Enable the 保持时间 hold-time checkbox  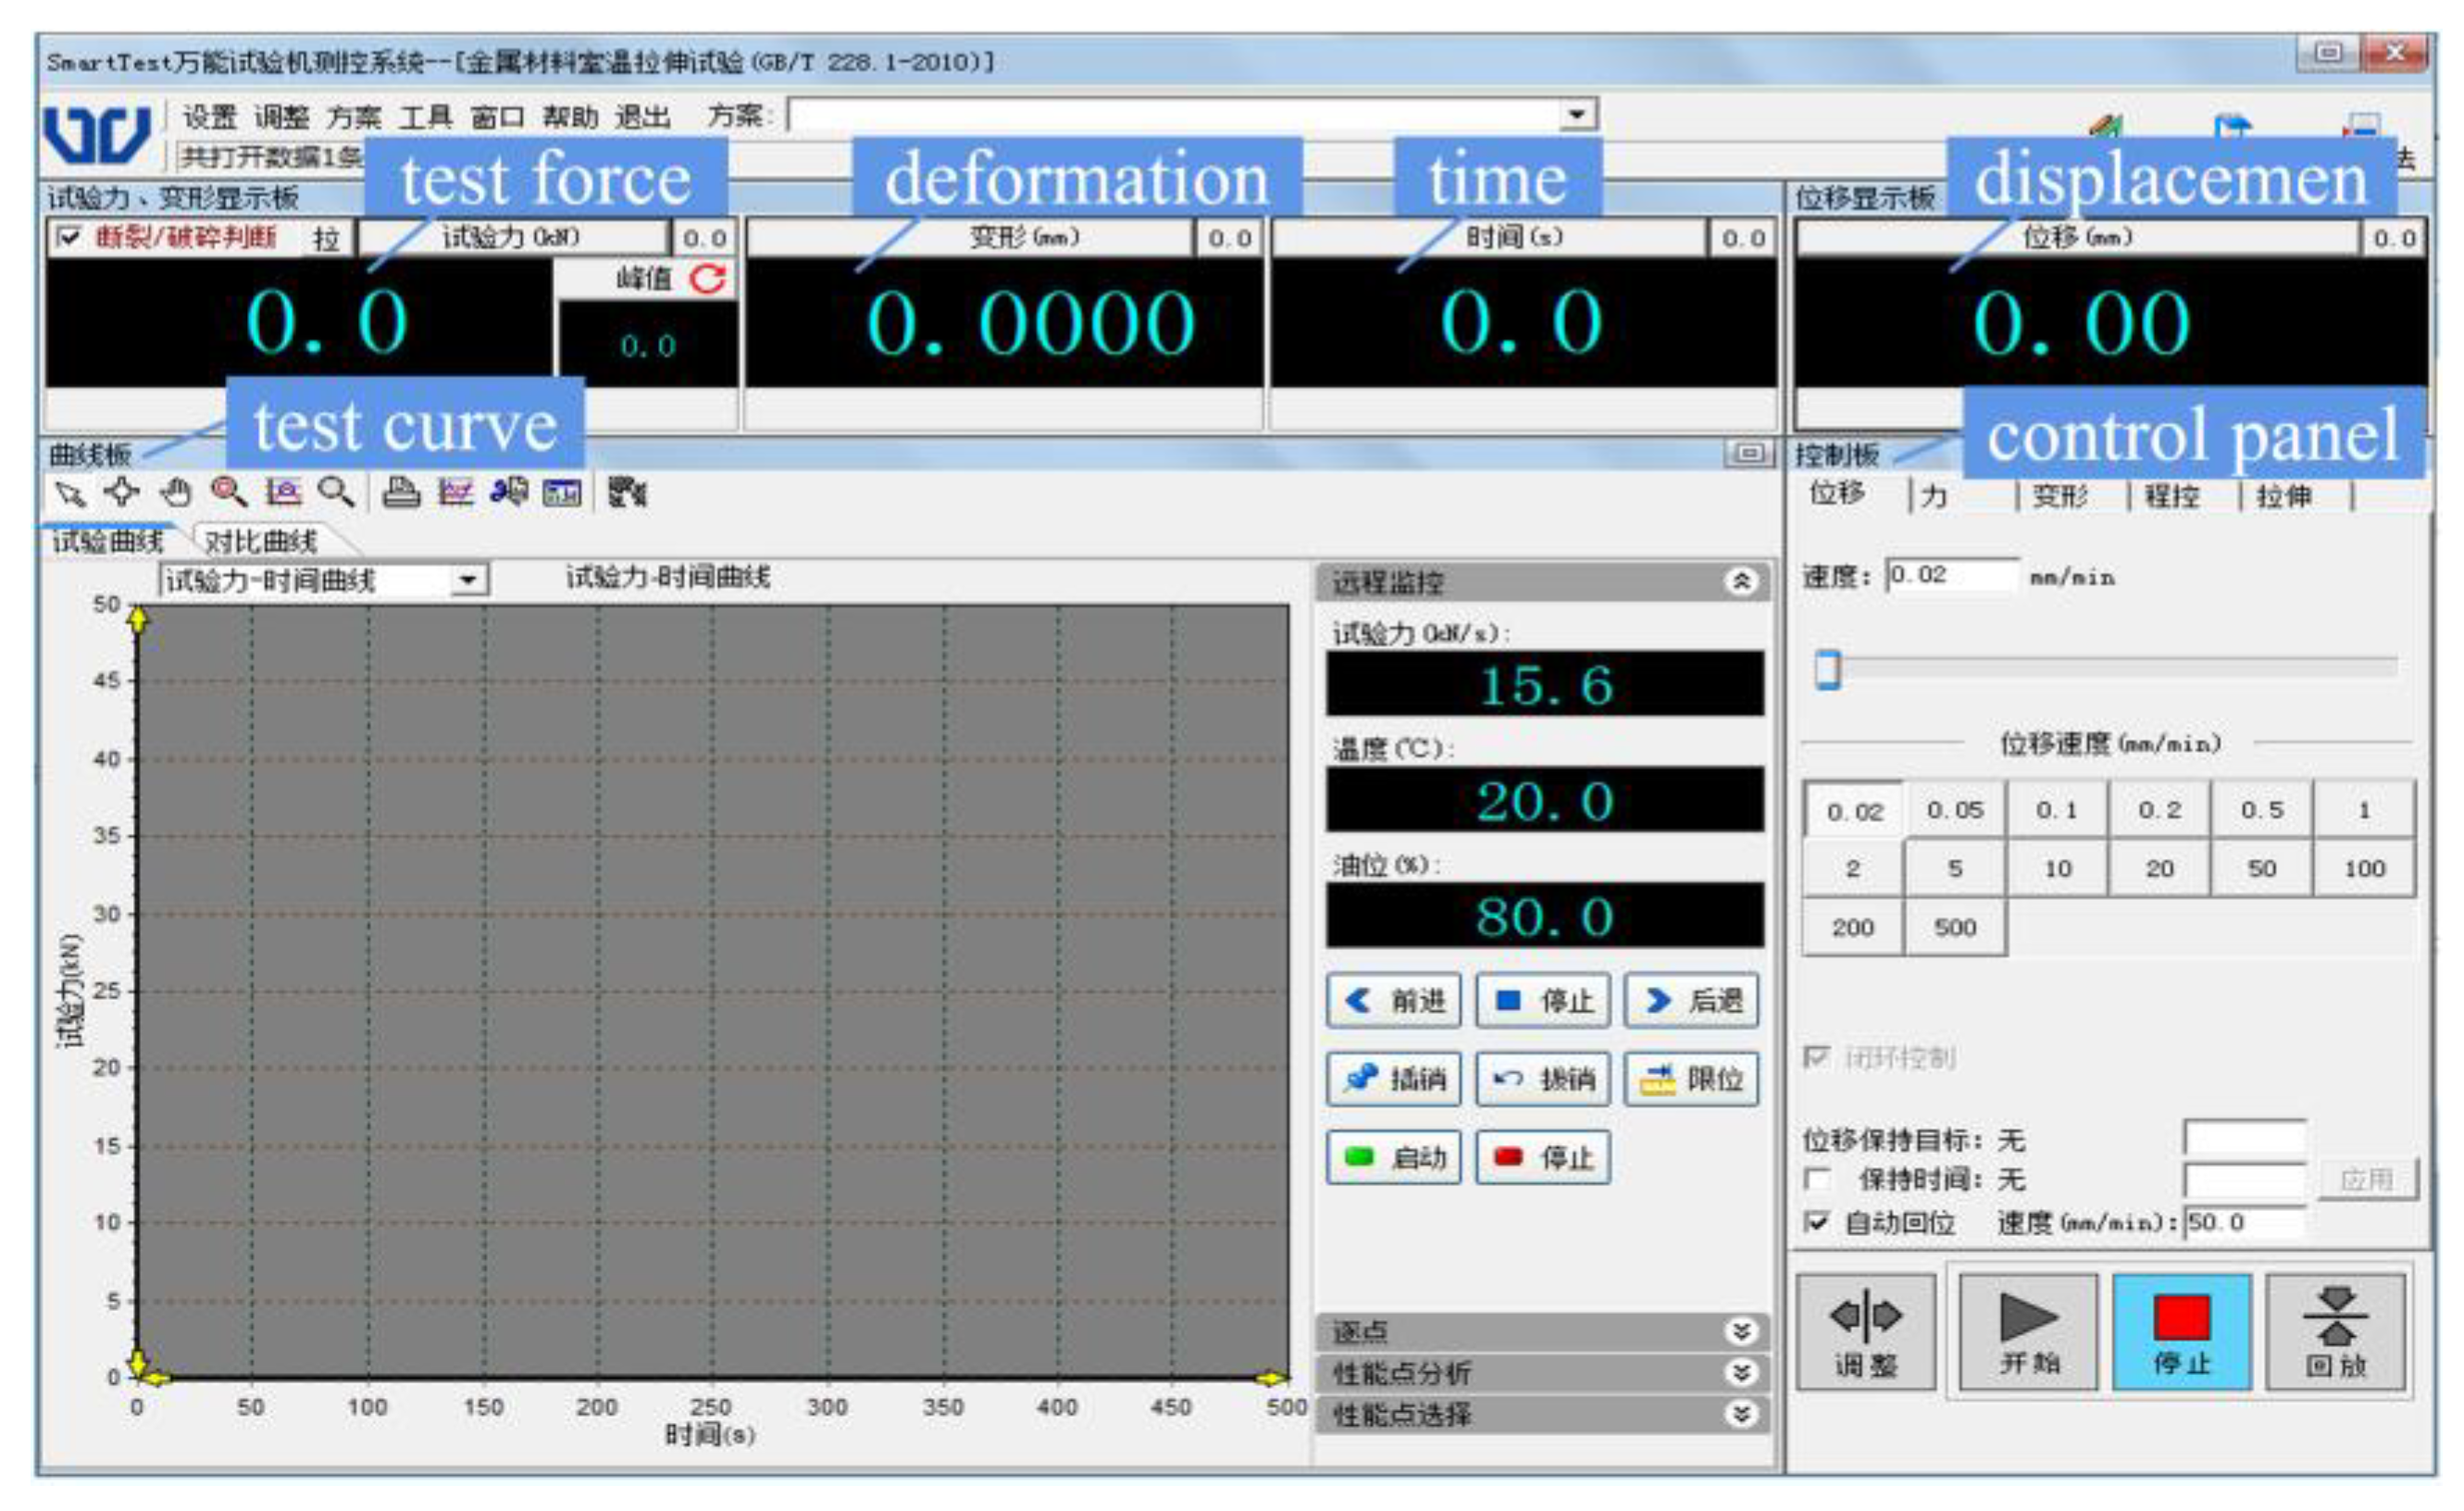1817,1180
